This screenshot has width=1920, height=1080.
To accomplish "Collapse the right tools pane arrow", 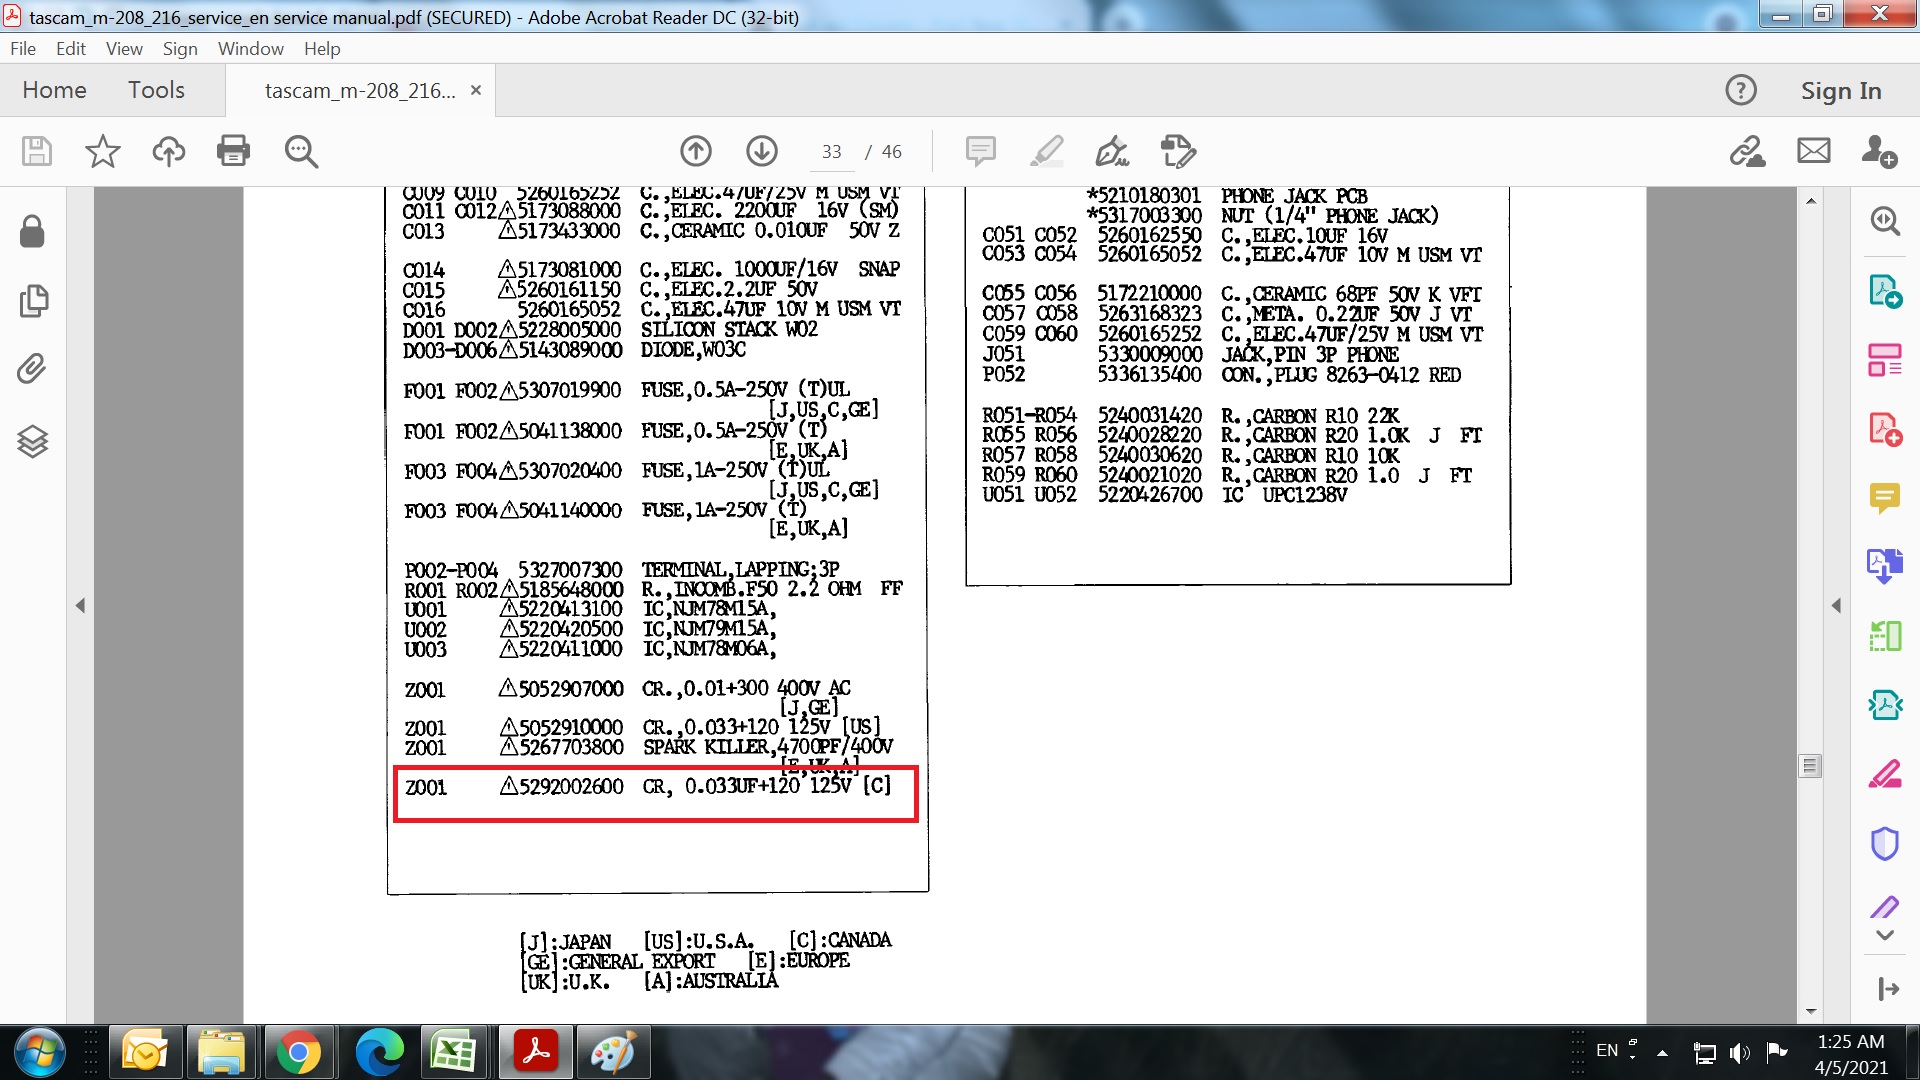I will [x=1836, y=605].
